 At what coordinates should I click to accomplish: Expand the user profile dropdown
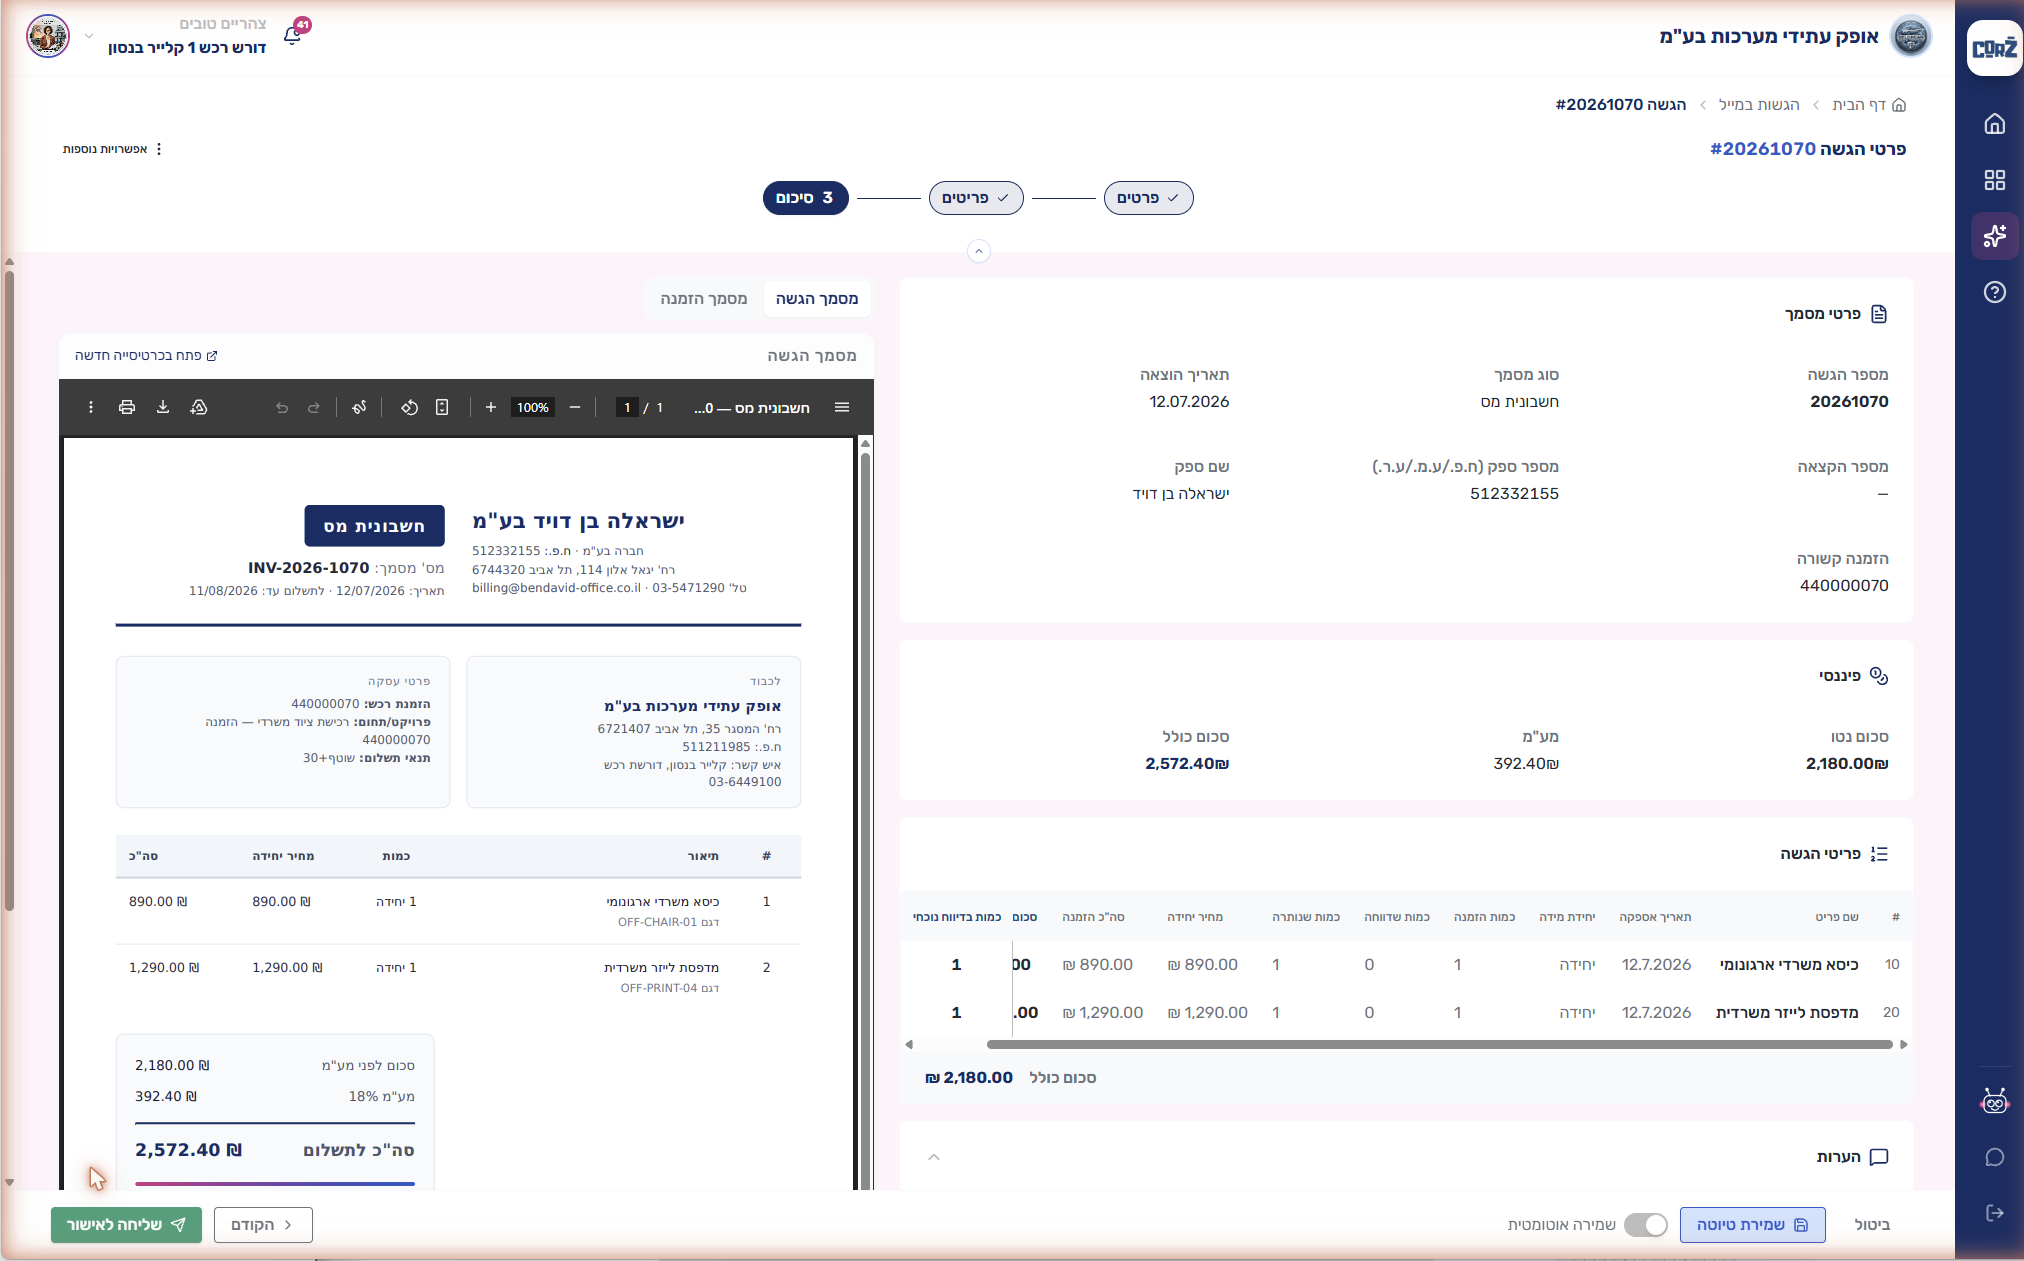tap(89, 36)
